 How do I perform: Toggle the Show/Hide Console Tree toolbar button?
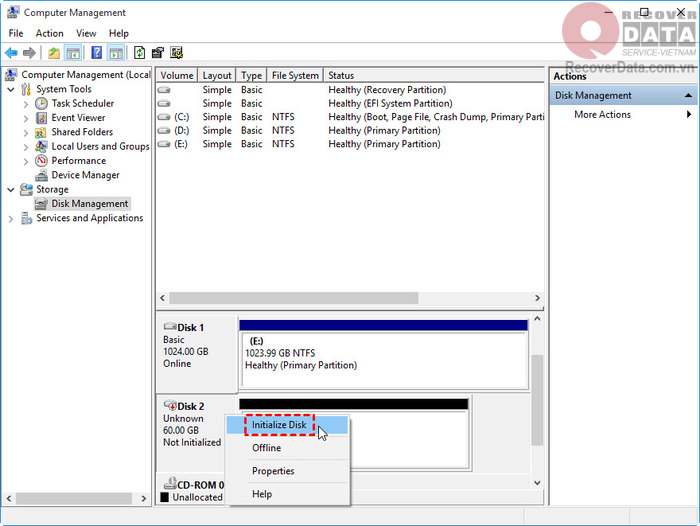(74, 53)
